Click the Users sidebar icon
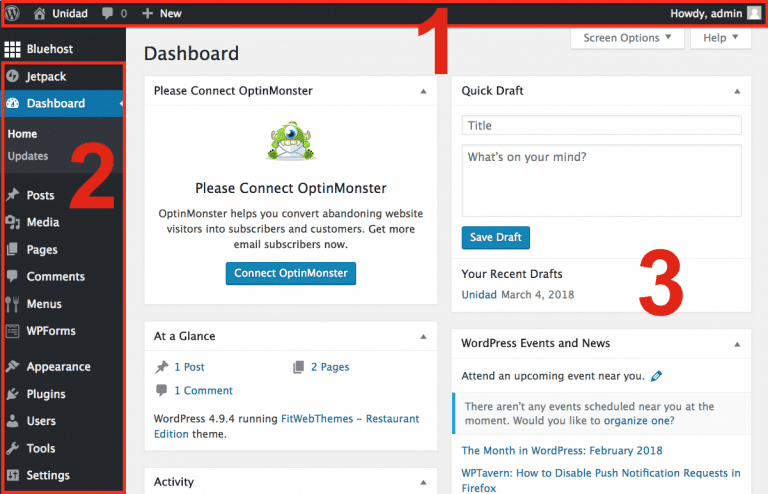768x494 pixels. [x=12, y=421]
